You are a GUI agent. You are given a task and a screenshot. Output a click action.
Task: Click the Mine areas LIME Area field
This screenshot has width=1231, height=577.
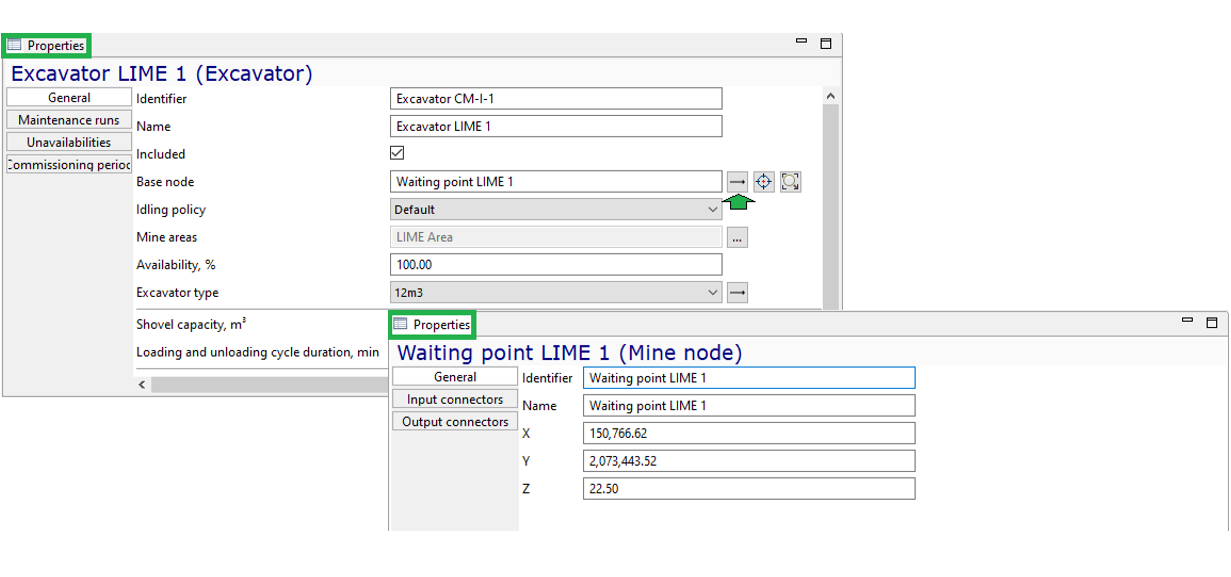coord(556,237)
